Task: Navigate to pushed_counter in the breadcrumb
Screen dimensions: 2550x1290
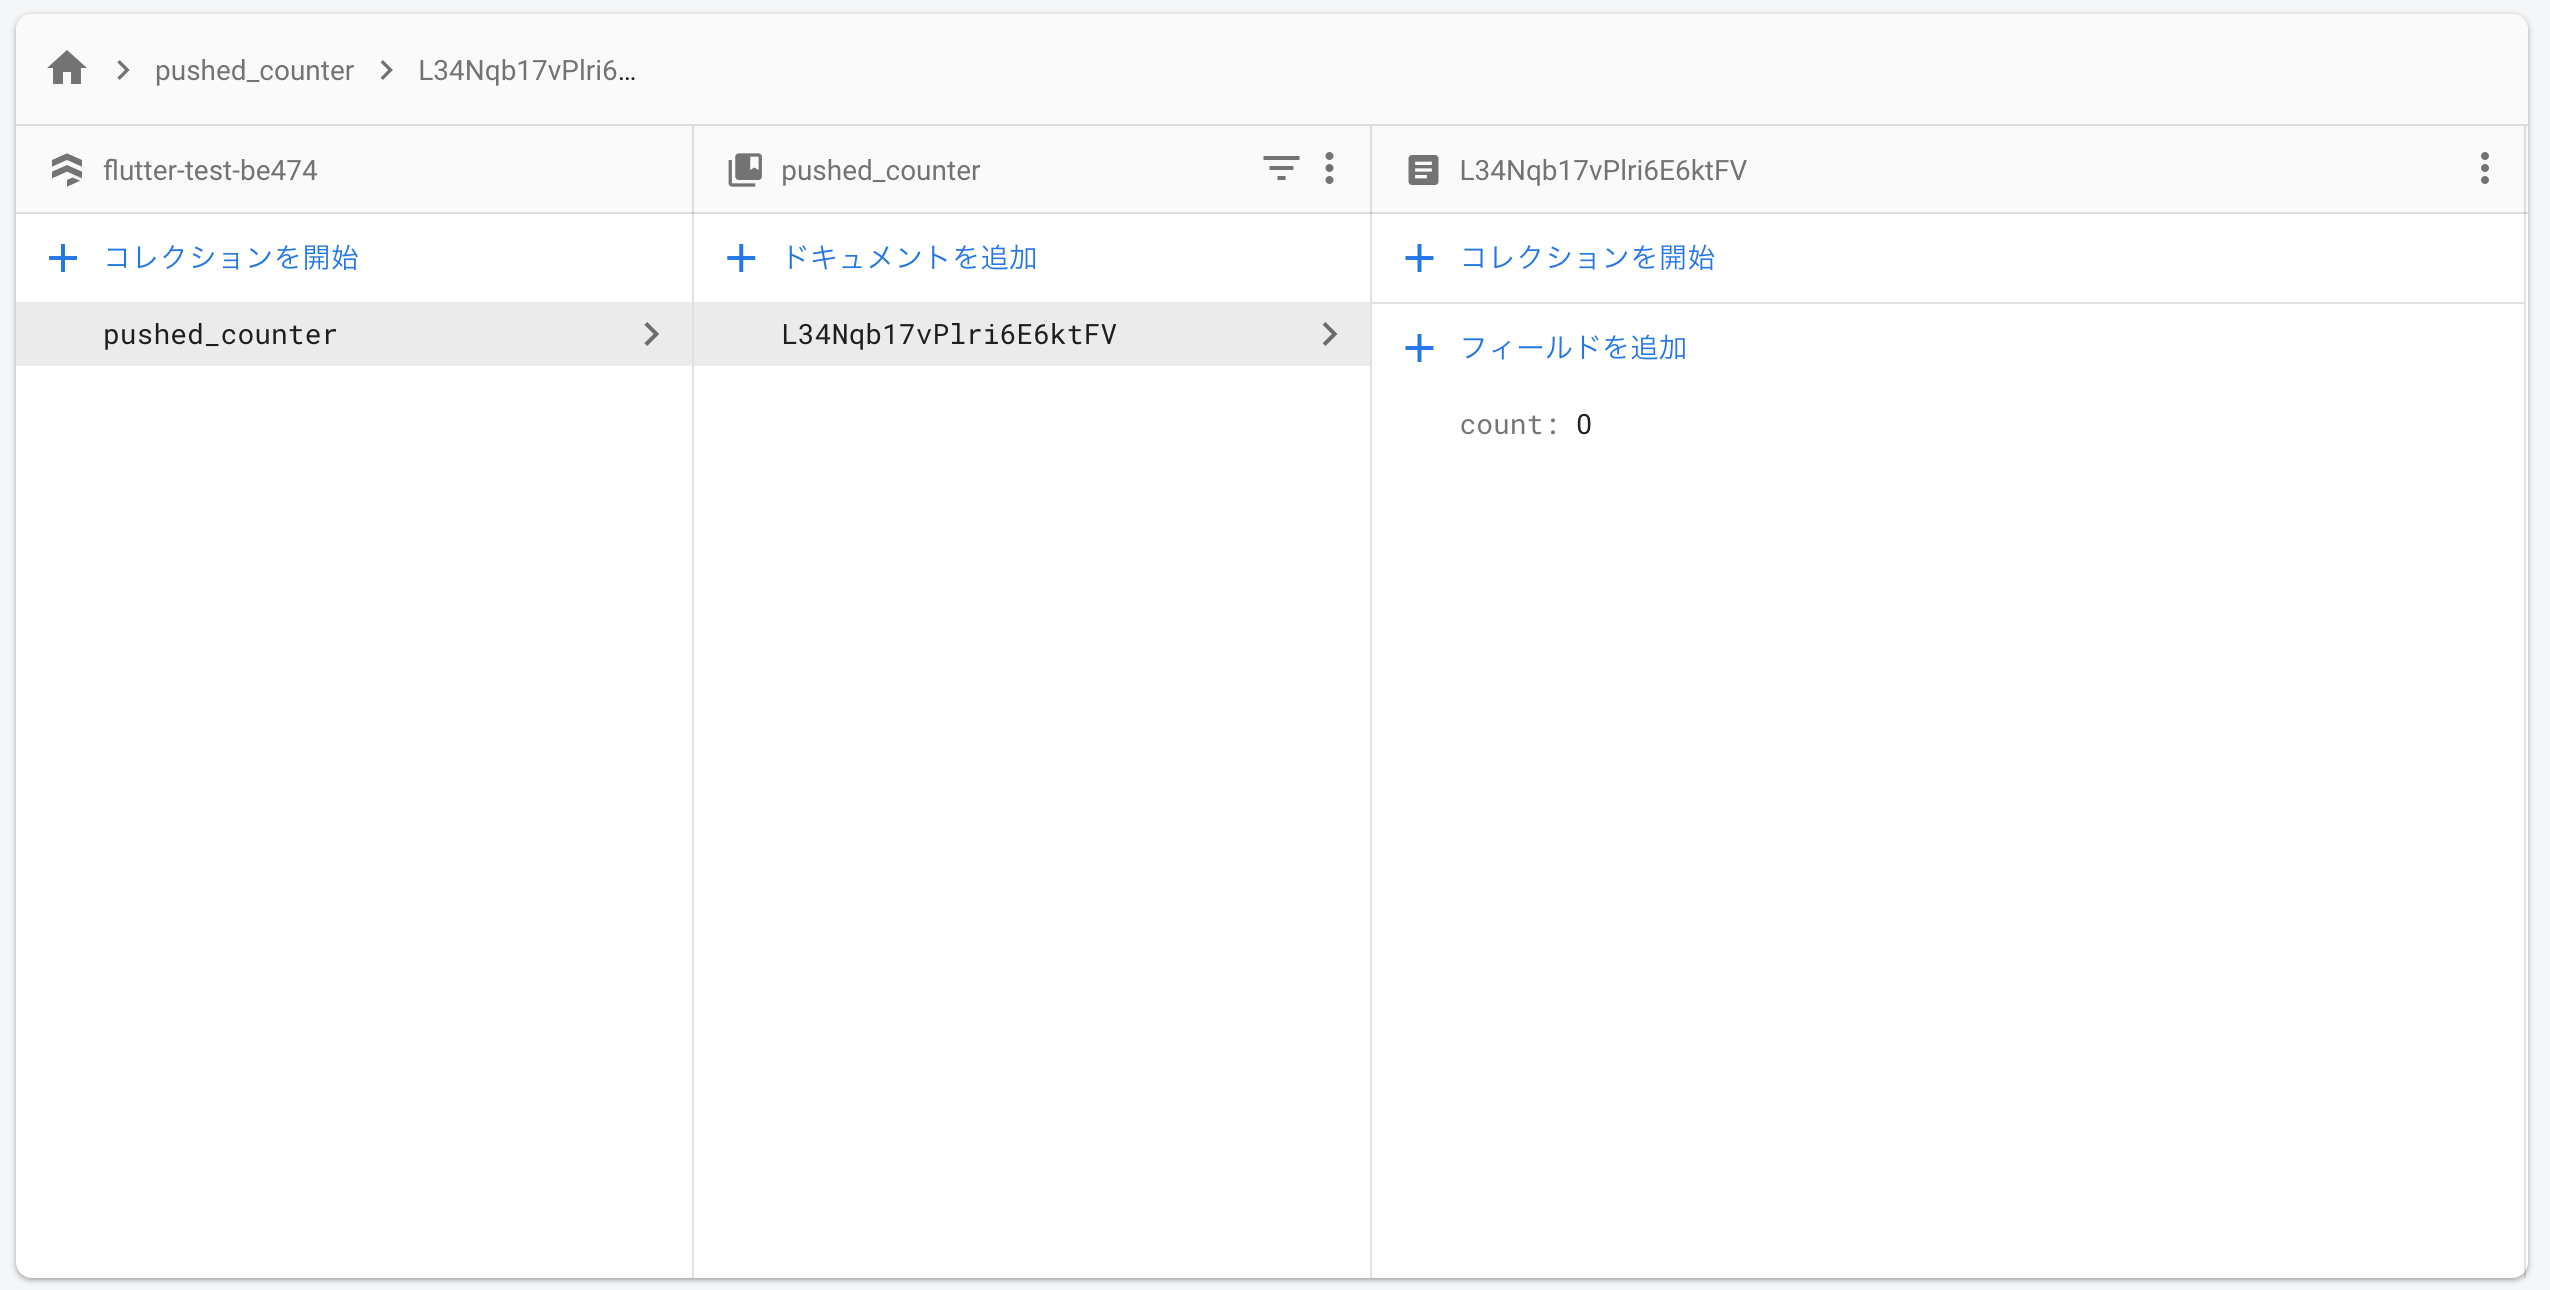Action: [254, 70]
